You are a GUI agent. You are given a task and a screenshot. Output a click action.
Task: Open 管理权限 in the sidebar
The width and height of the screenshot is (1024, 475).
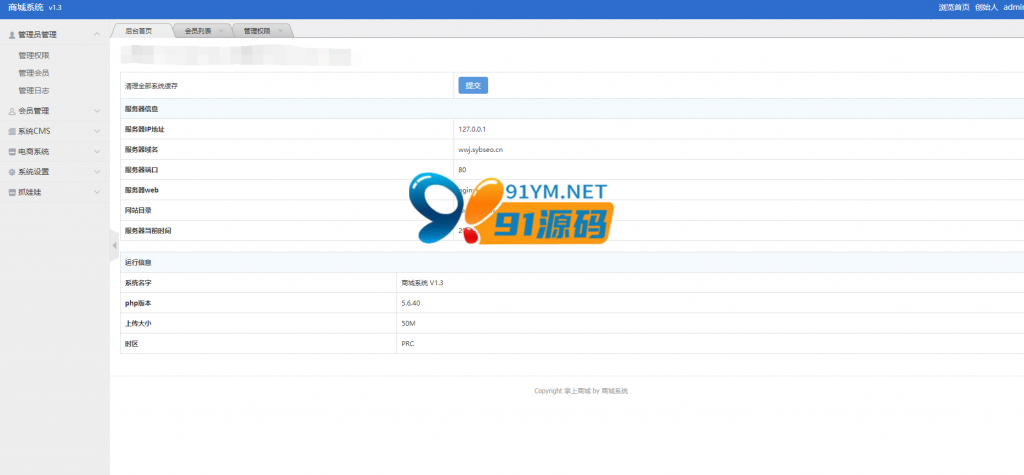coord(34,56)
